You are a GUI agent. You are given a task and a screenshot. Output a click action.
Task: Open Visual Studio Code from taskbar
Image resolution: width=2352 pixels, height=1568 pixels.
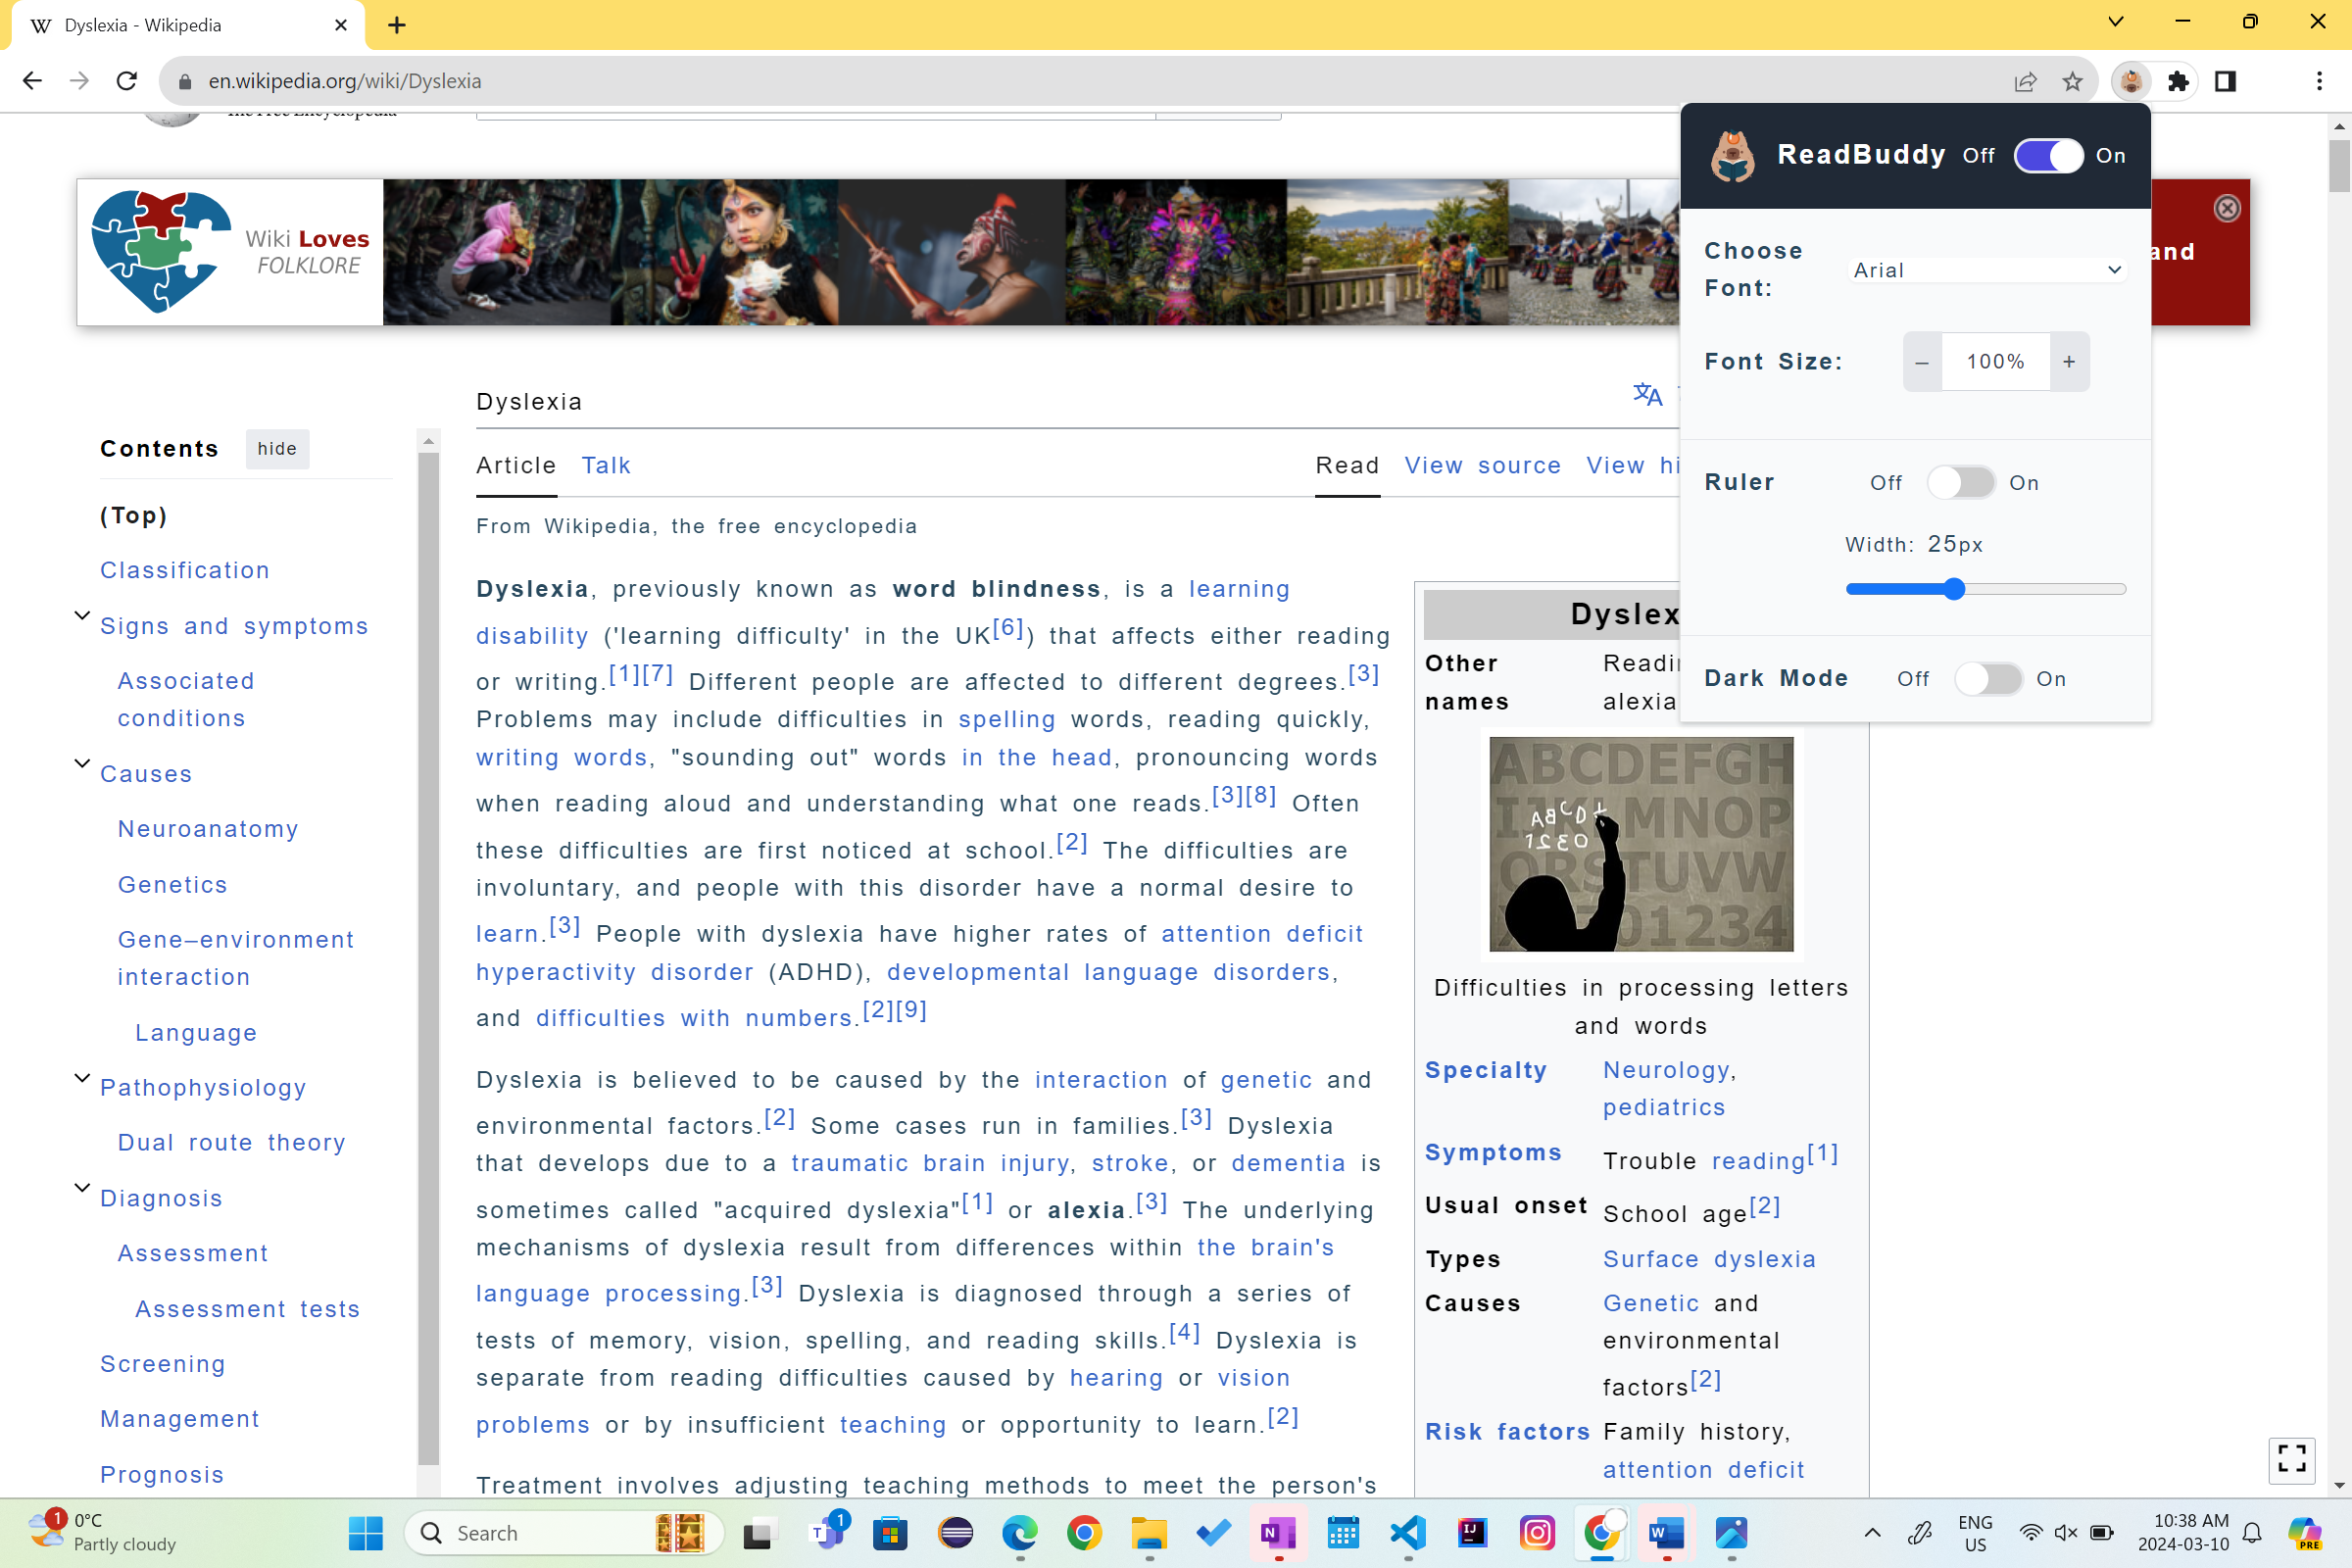1407,1532
